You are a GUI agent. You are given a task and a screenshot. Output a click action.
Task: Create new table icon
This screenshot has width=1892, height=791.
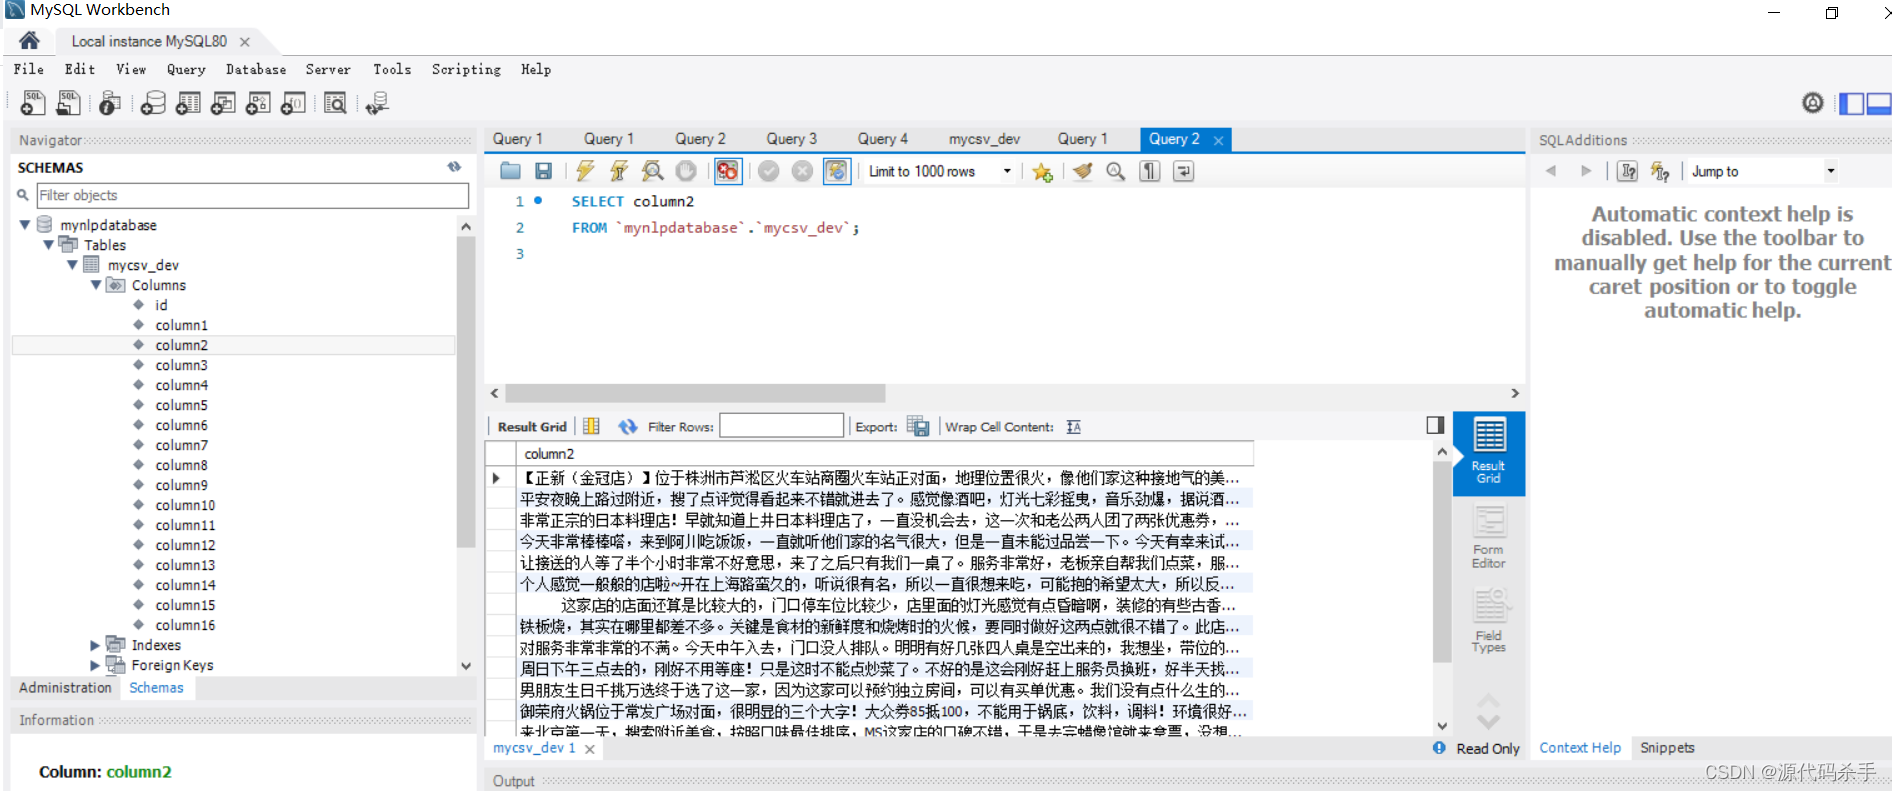(188, 103)
